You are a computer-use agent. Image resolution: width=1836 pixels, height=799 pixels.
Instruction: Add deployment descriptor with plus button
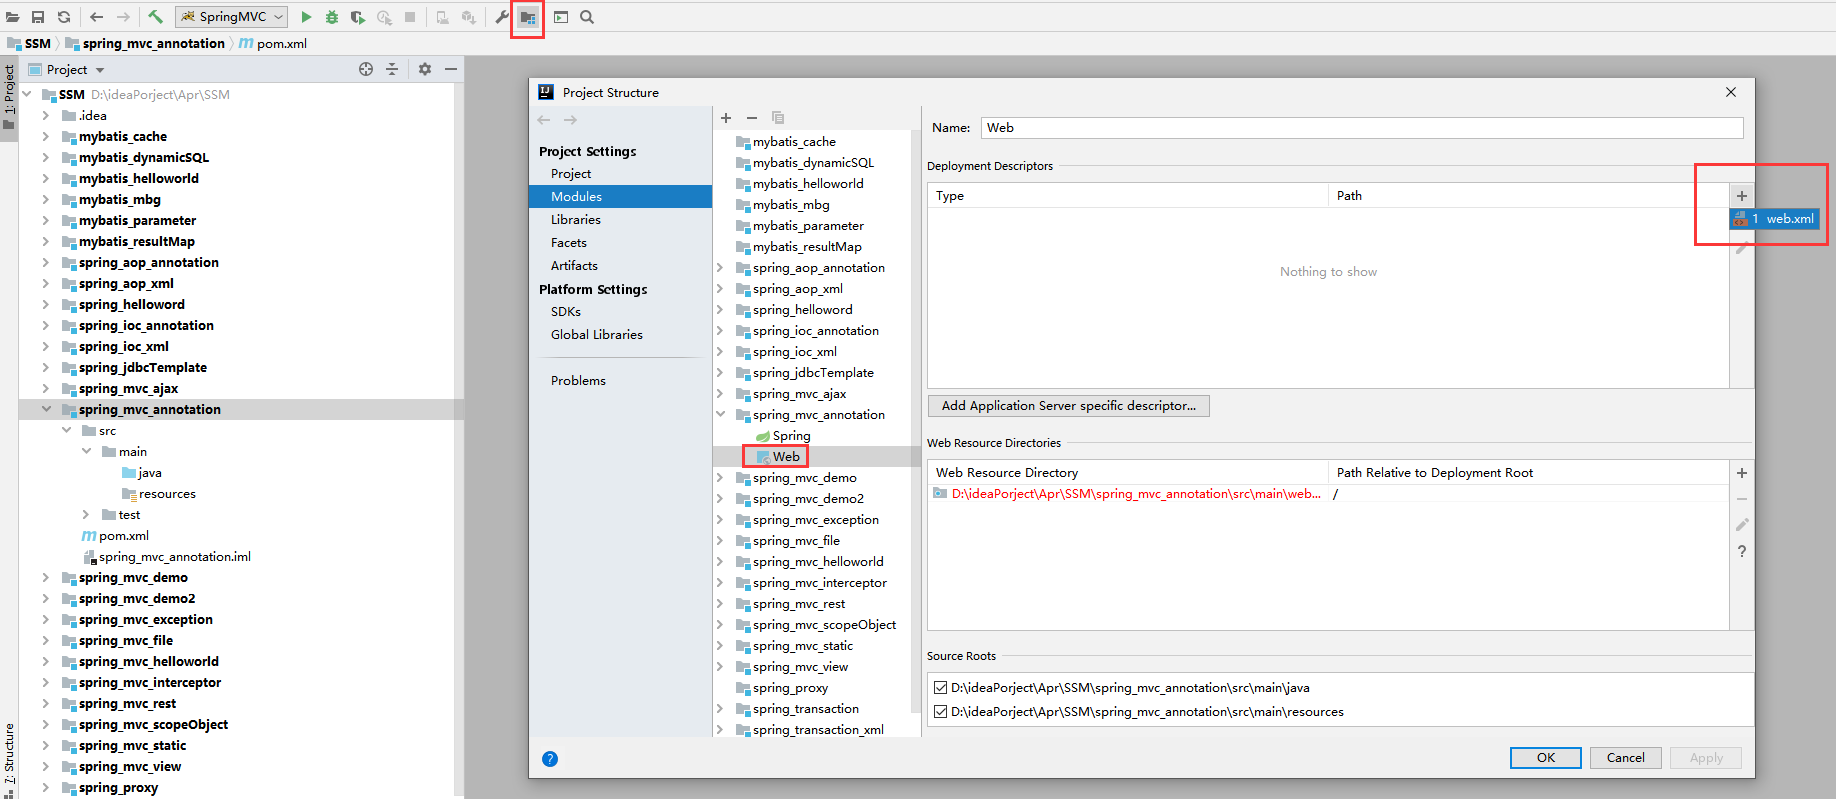pos(1742,196)
